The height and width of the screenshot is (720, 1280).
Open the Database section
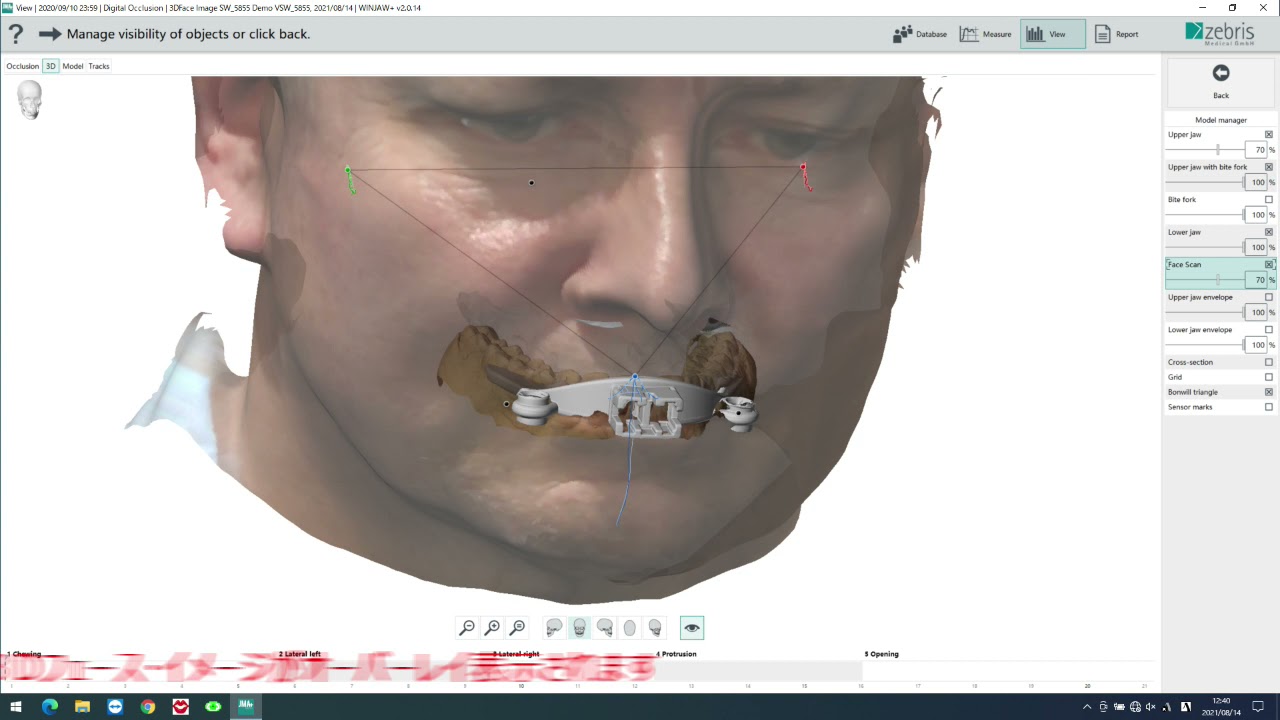pos(920,34)
